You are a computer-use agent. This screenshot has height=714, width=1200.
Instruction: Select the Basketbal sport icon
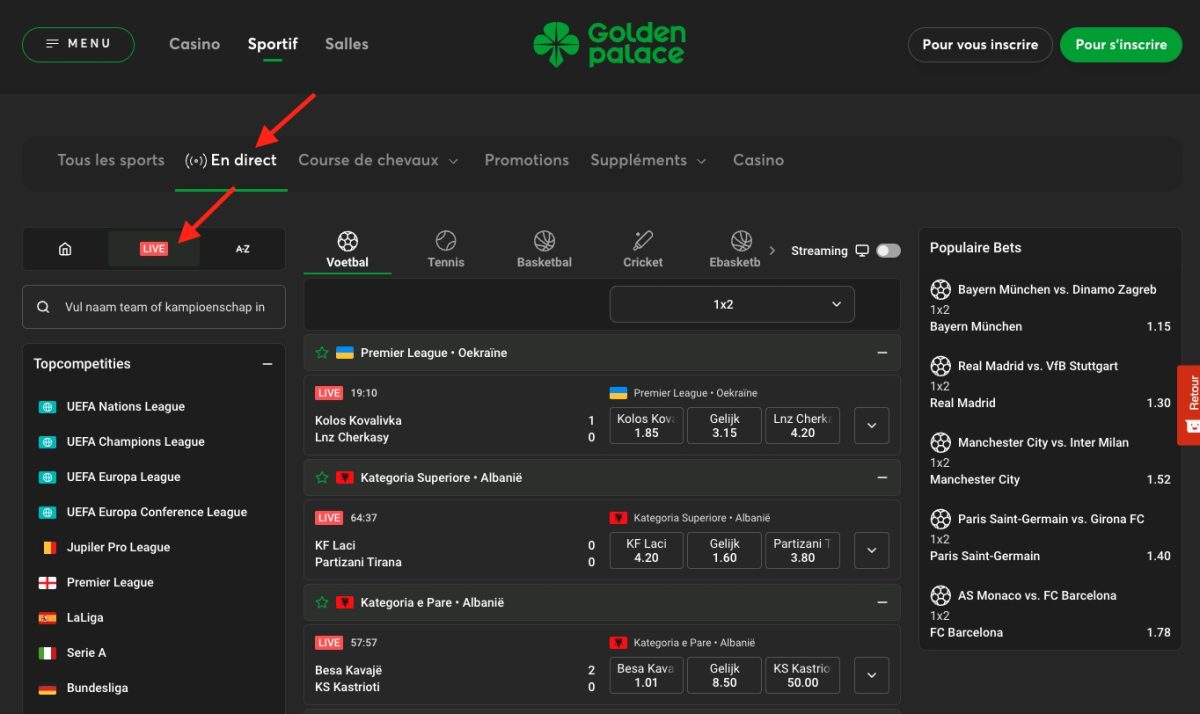(x=544, y=241)
